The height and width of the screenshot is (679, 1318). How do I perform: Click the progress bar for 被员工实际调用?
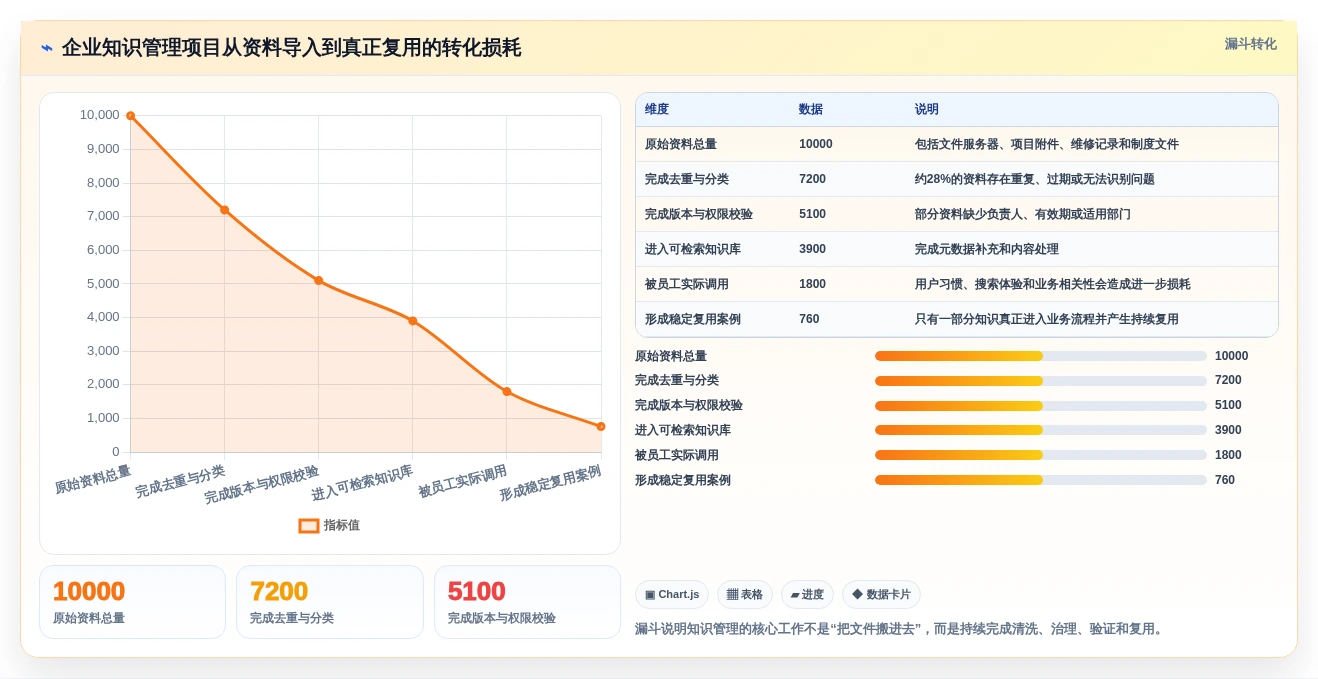[1041, 455]
